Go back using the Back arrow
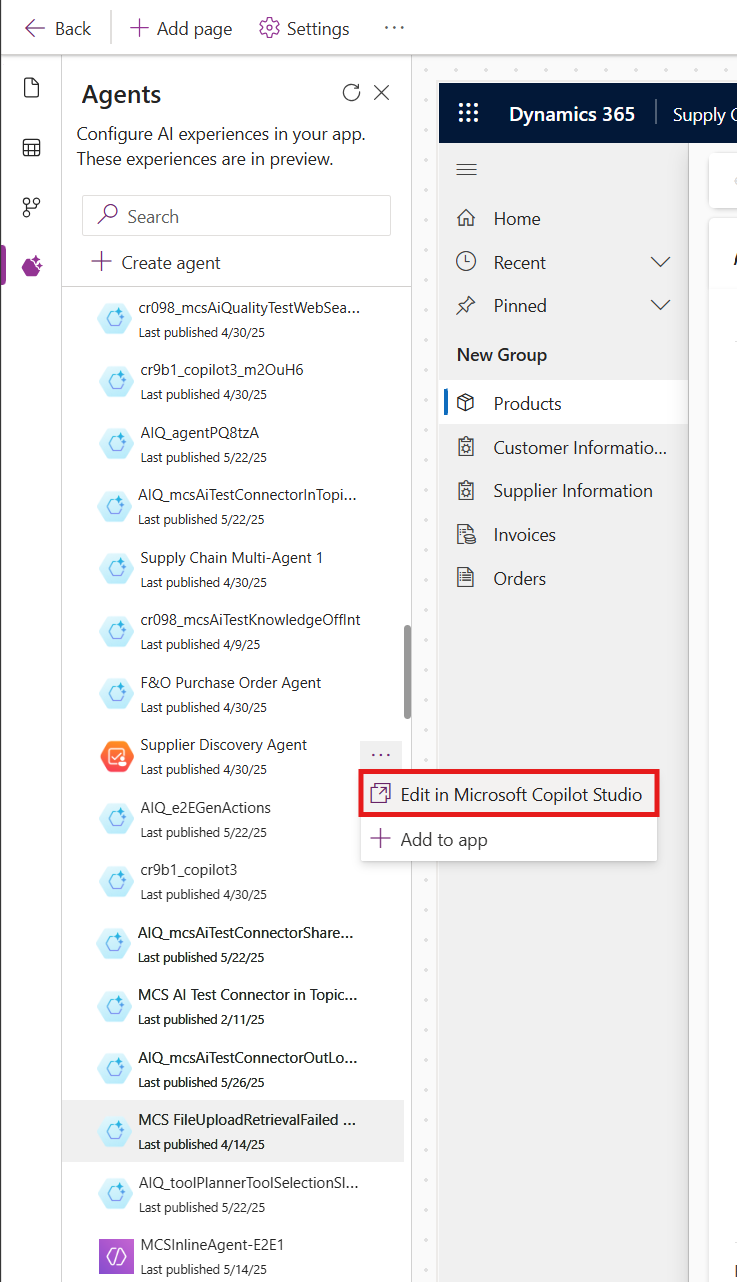This screenshot has height=1282, width=737. pyautogui.click(x=58, y=28)
